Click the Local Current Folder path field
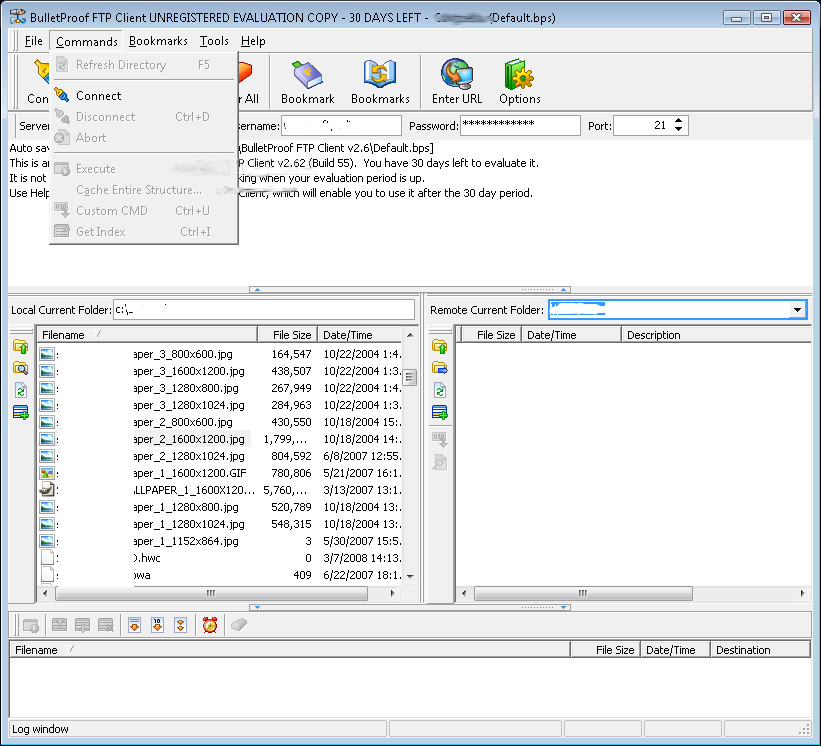Screen dimensions: 821x746 click(264, 310)
